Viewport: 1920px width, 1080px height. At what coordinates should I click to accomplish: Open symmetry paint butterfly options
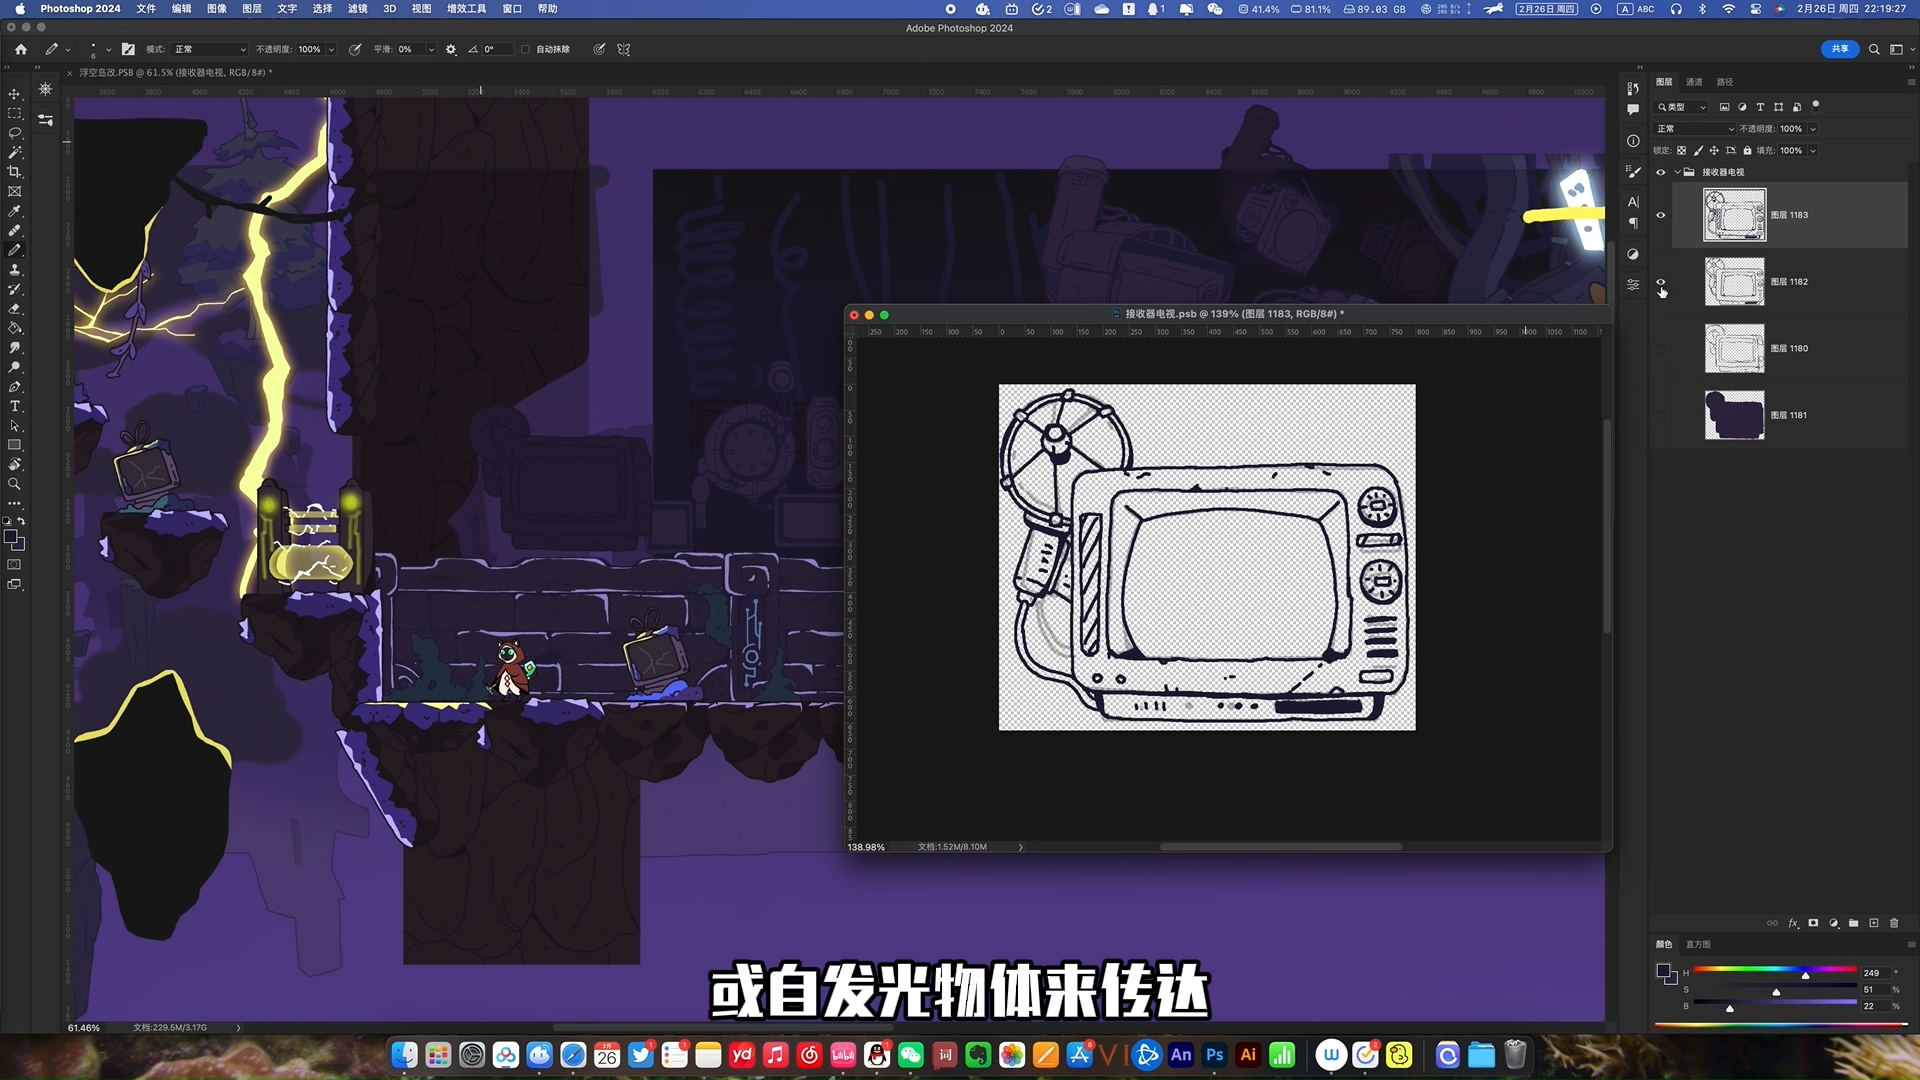click(x=623, y=49)
